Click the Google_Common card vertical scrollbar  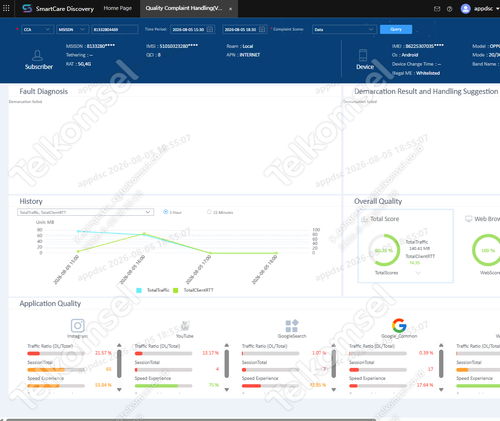coord(441,364)
